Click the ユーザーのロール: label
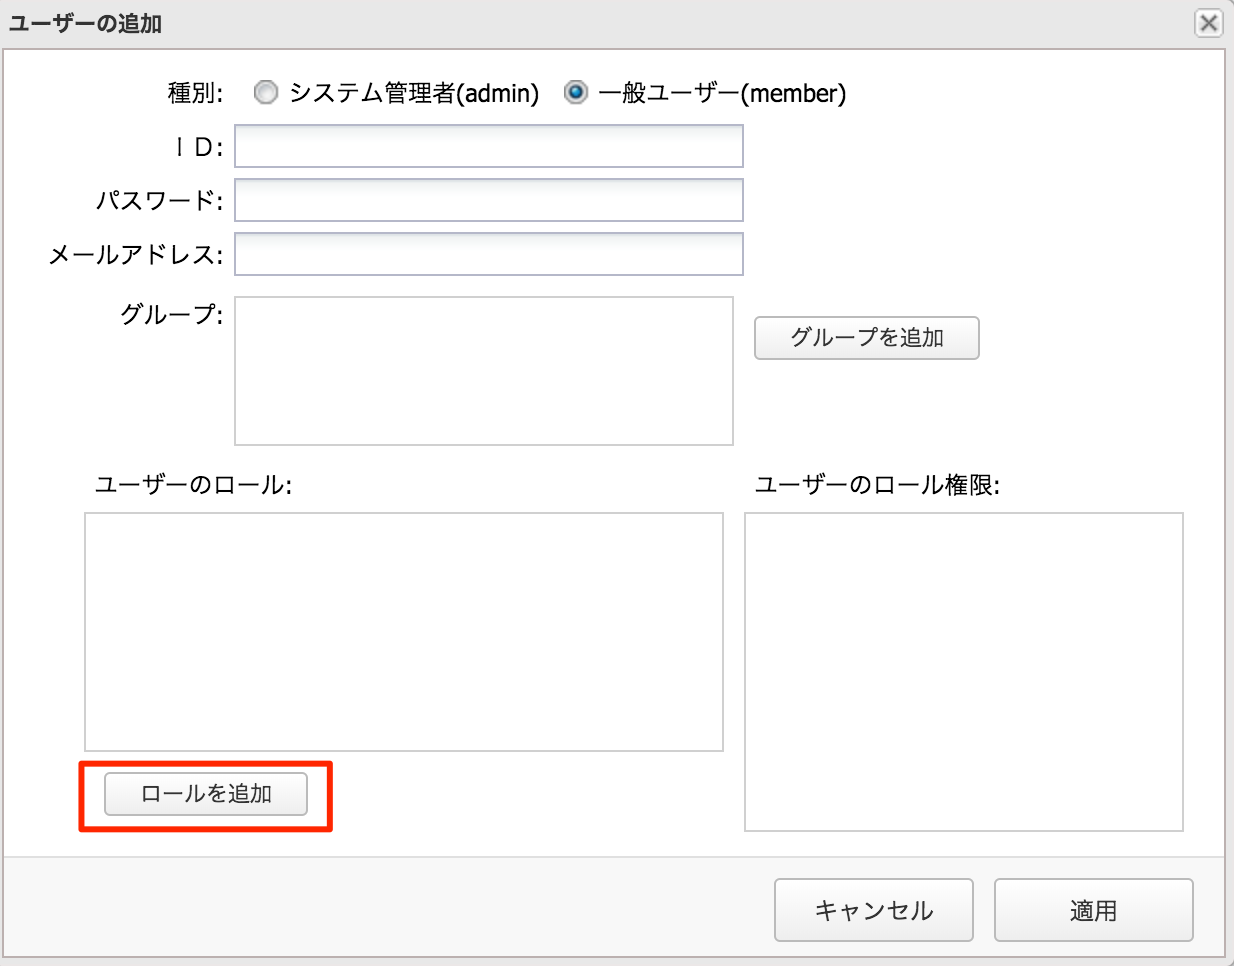The image size is (1234, 966). pos(193,485)
